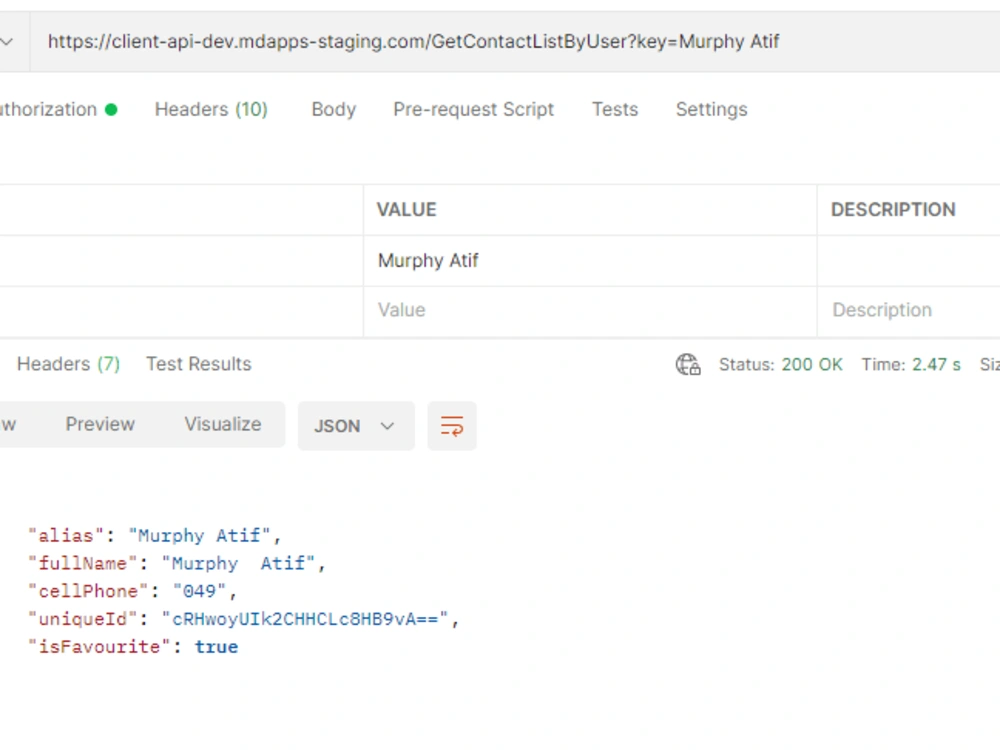This screenshot has height=750, width=1000.
Task: Click the "fullName" value Murphy Atif
Action: coord(239,564)
